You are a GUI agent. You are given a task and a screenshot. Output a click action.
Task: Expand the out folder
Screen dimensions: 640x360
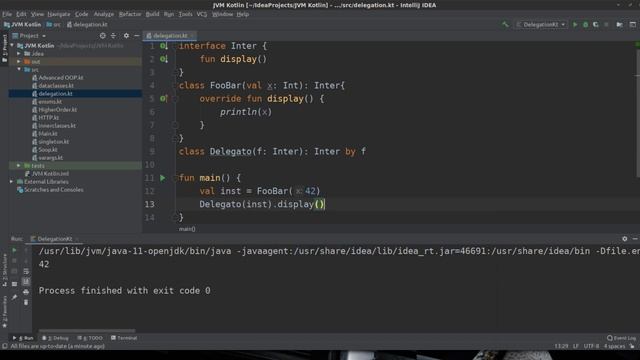pyautogui.click(x=19, y=62)
